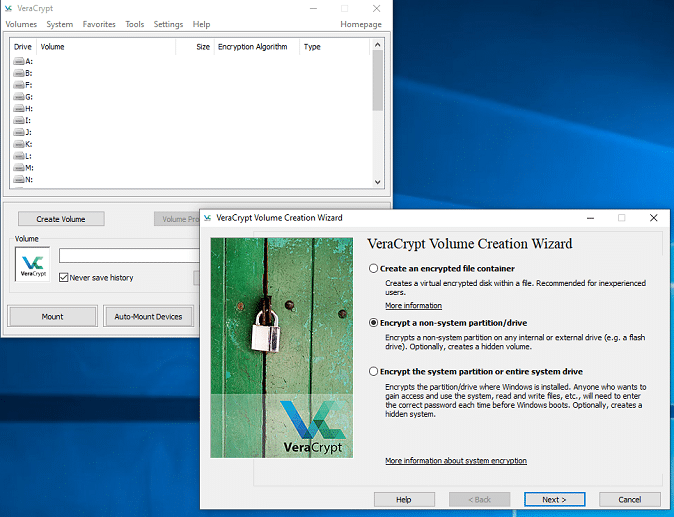Select the A: drive icon in the list
Screen dimensions: 674x517
pyautogui.click(x=18, y=61)
